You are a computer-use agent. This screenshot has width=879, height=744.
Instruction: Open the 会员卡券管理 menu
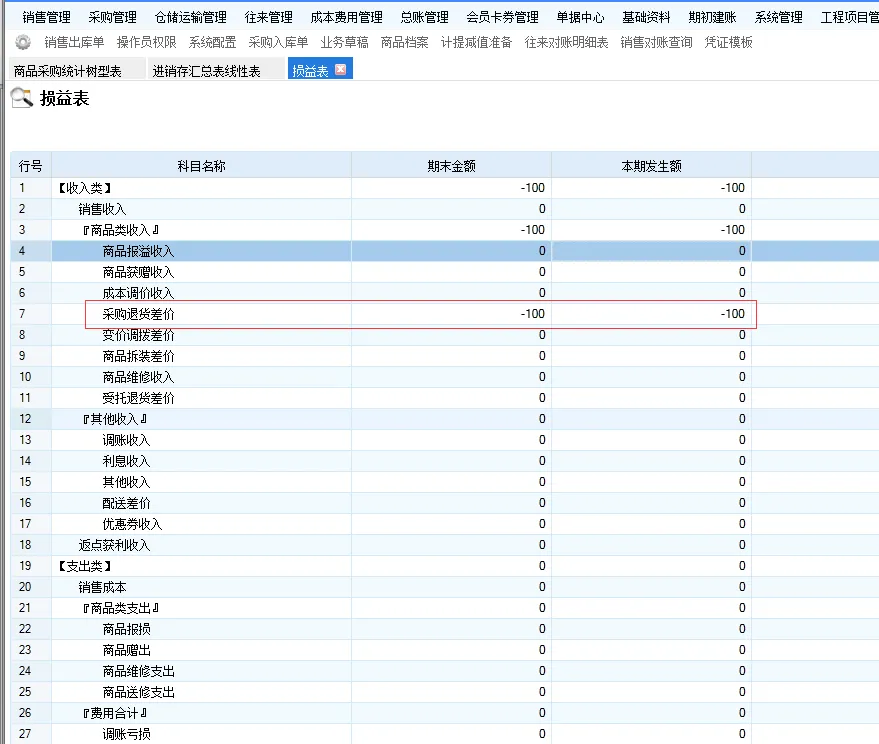pos(502,17)
